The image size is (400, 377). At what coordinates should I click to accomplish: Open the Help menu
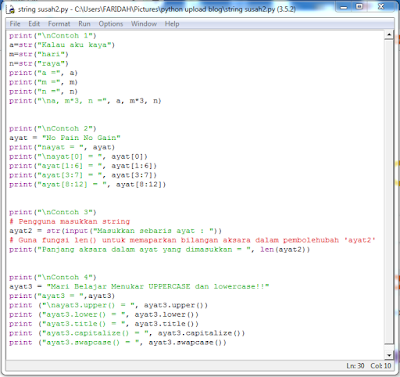click(172, 24)
